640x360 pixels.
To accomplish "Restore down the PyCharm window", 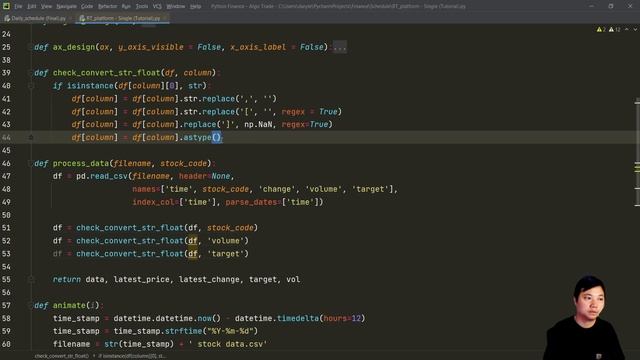I will [x=611, y=6].
